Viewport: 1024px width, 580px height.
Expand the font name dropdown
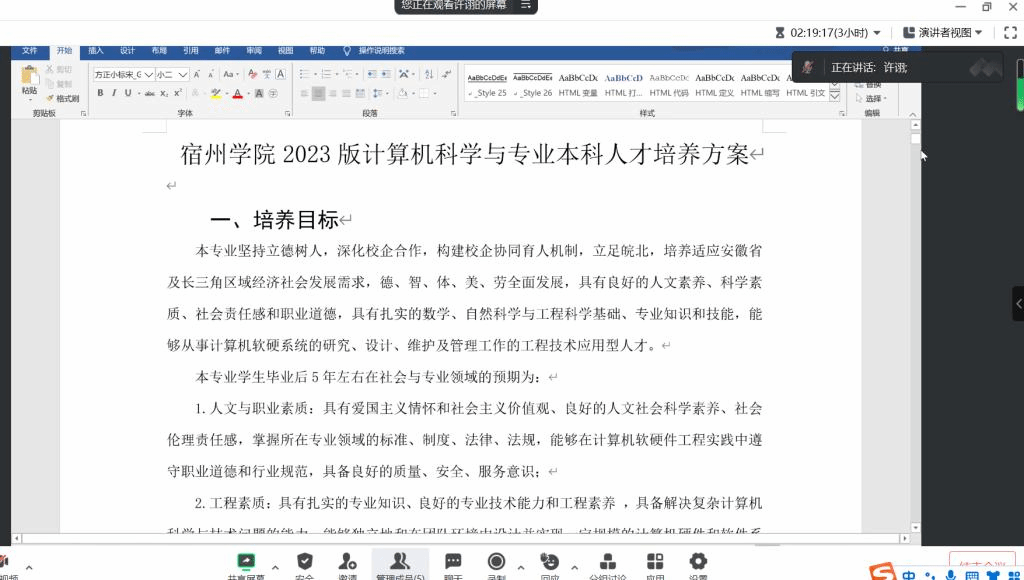(150, 74)
